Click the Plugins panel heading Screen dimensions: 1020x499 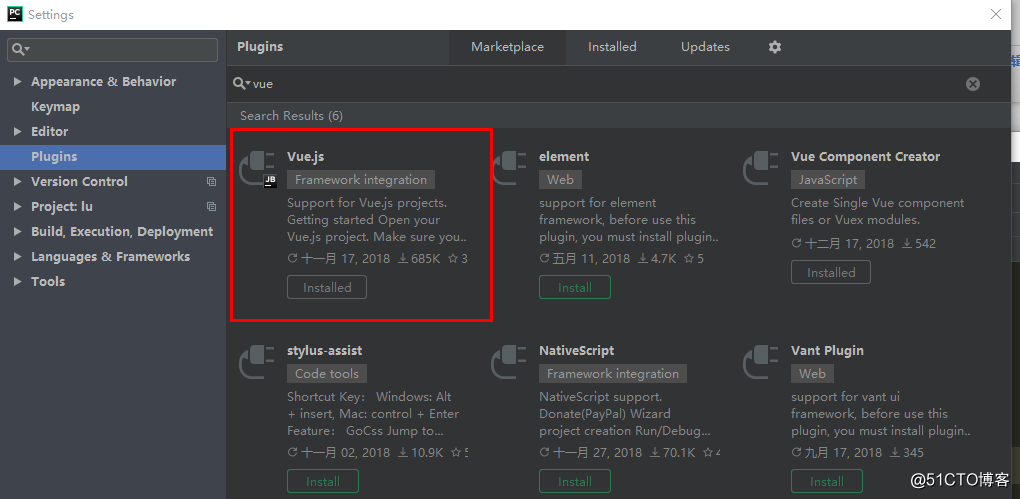260,47
